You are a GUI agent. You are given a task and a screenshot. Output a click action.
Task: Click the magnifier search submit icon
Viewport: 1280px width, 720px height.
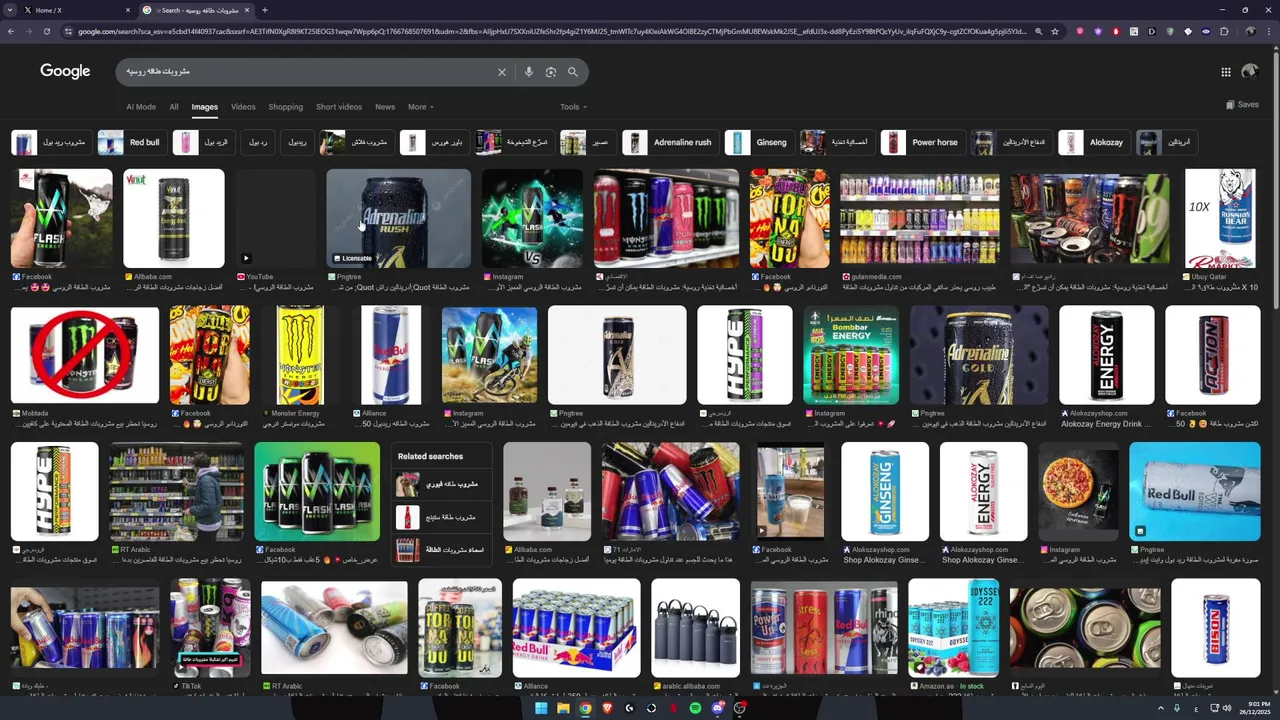click(573, 72)
